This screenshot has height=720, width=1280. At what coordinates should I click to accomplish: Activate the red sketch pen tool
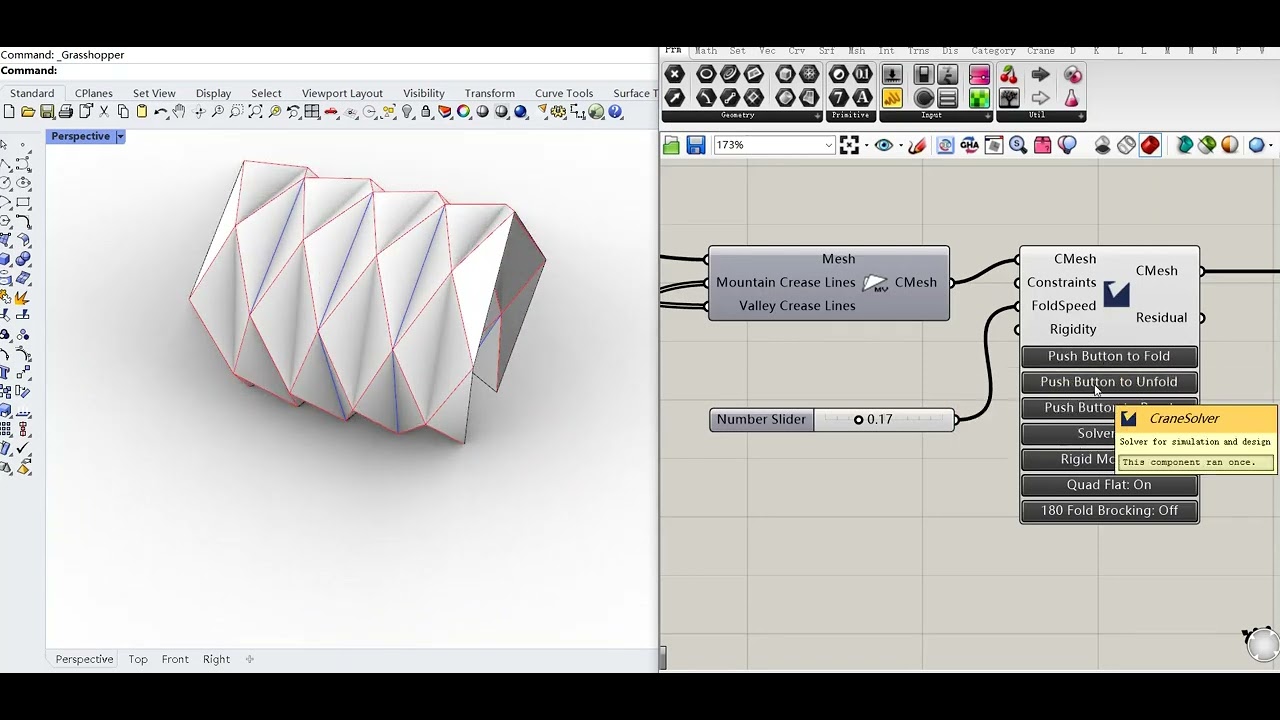point(916,146)
